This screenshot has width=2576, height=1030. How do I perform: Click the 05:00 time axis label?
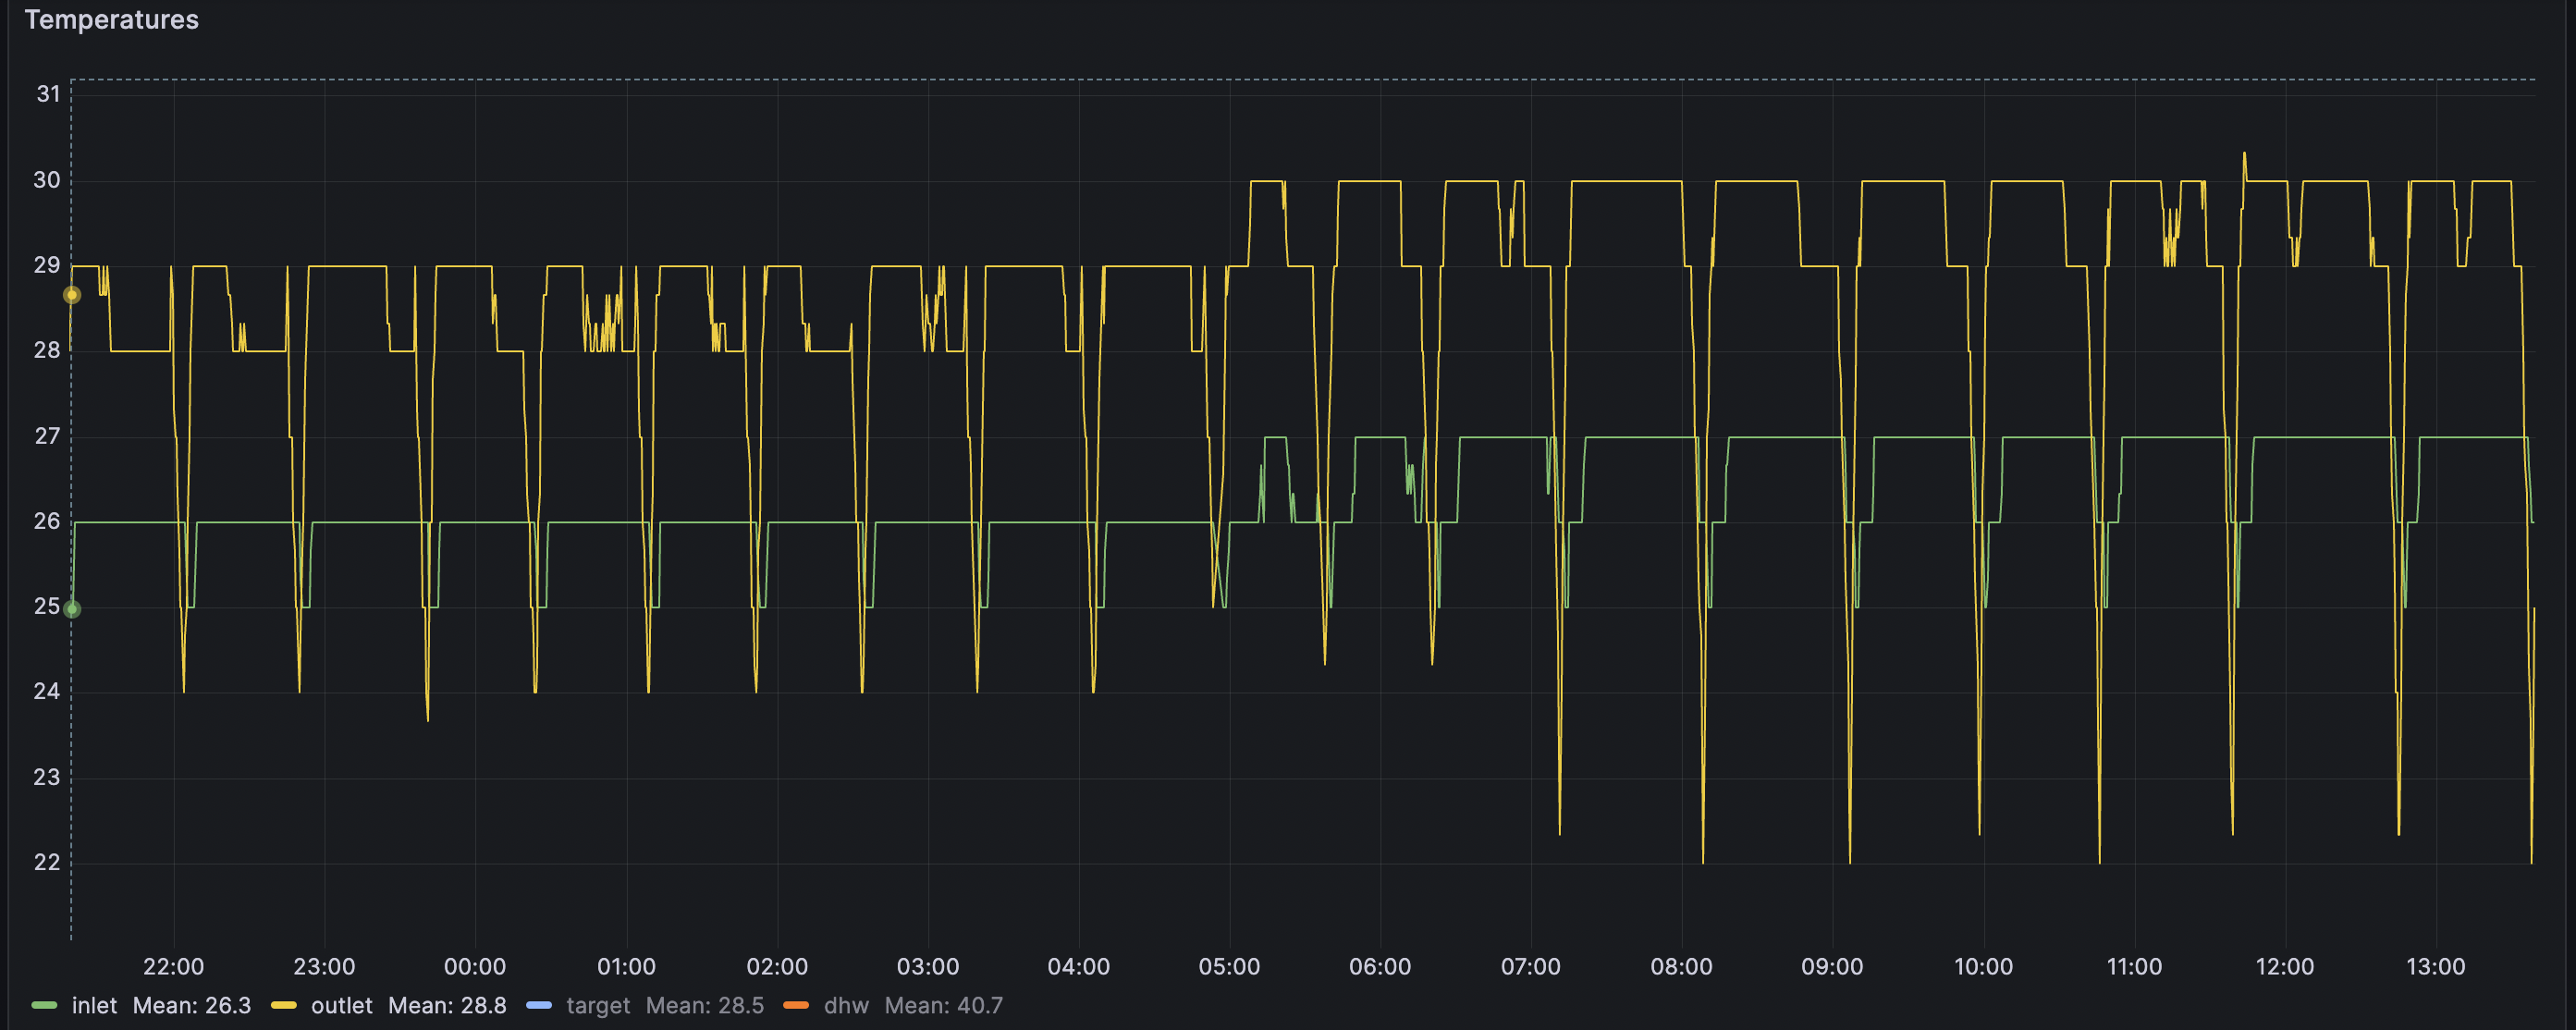click(1229, 966)
